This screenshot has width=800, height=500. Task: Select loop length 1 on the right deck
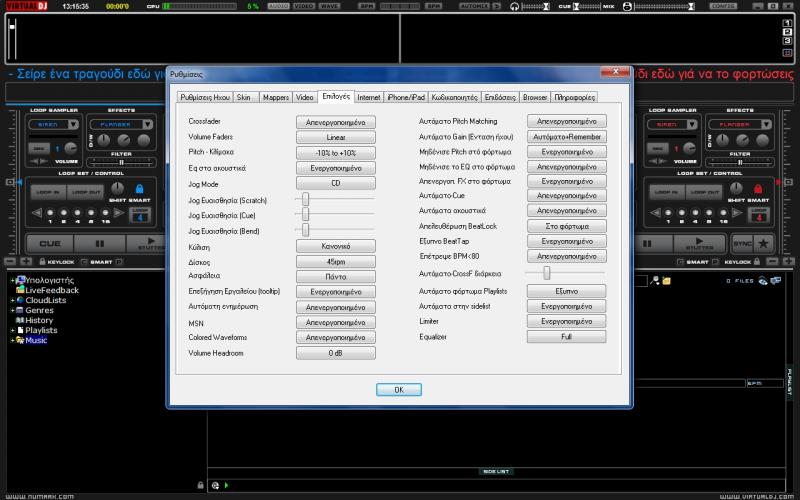[668, 213]
